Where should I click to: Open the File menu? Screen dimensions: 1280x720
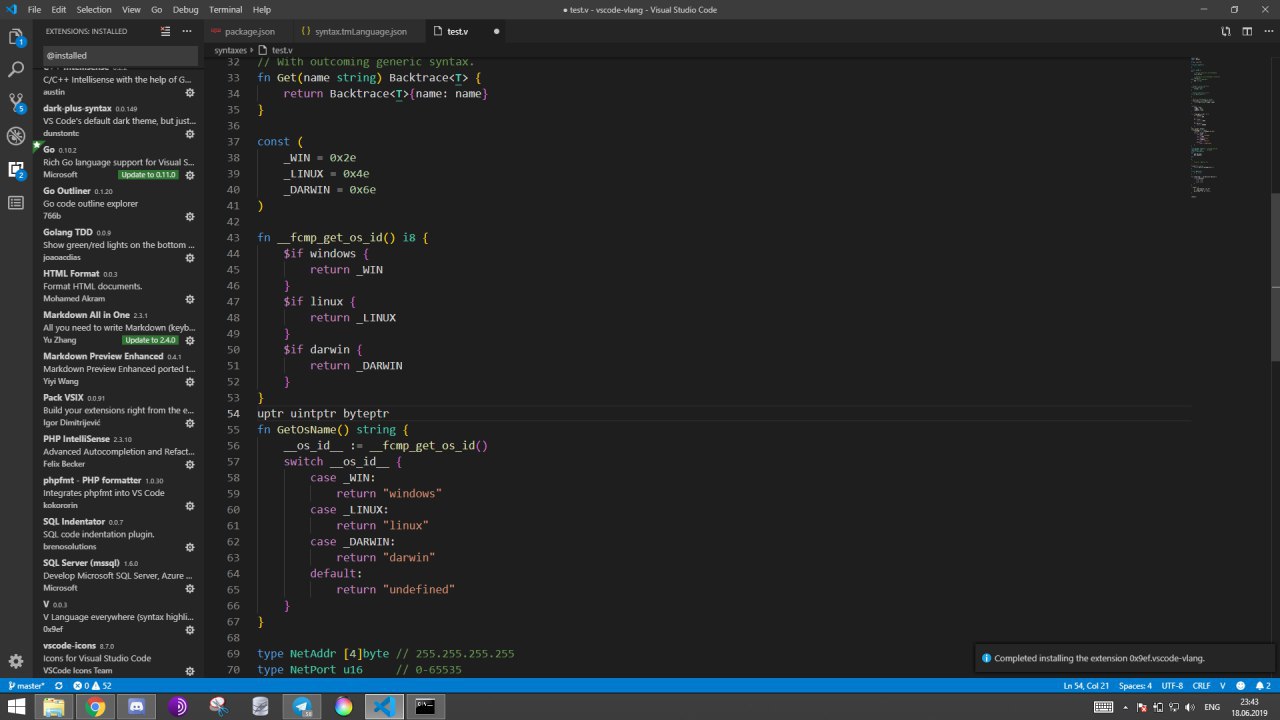tap(34, 9)
